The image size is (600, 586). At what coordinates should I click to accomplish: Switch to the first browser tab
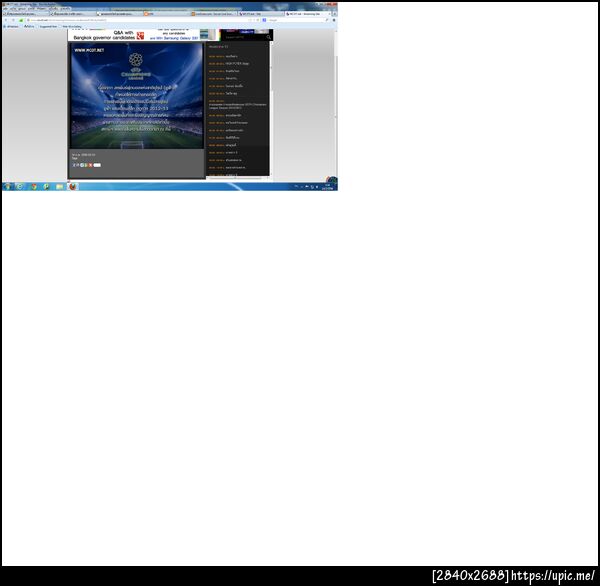25,14
